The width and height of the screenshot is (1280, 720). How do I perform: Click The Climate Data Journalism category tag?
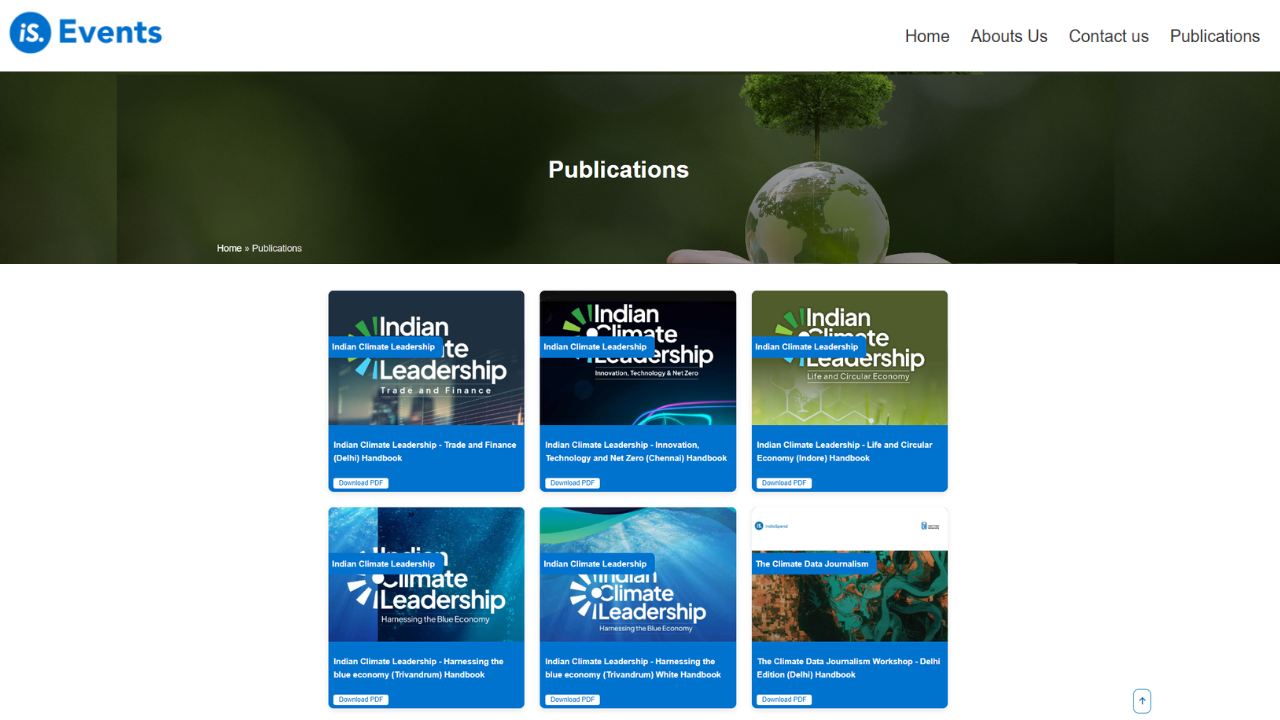(x=813, y=564)
